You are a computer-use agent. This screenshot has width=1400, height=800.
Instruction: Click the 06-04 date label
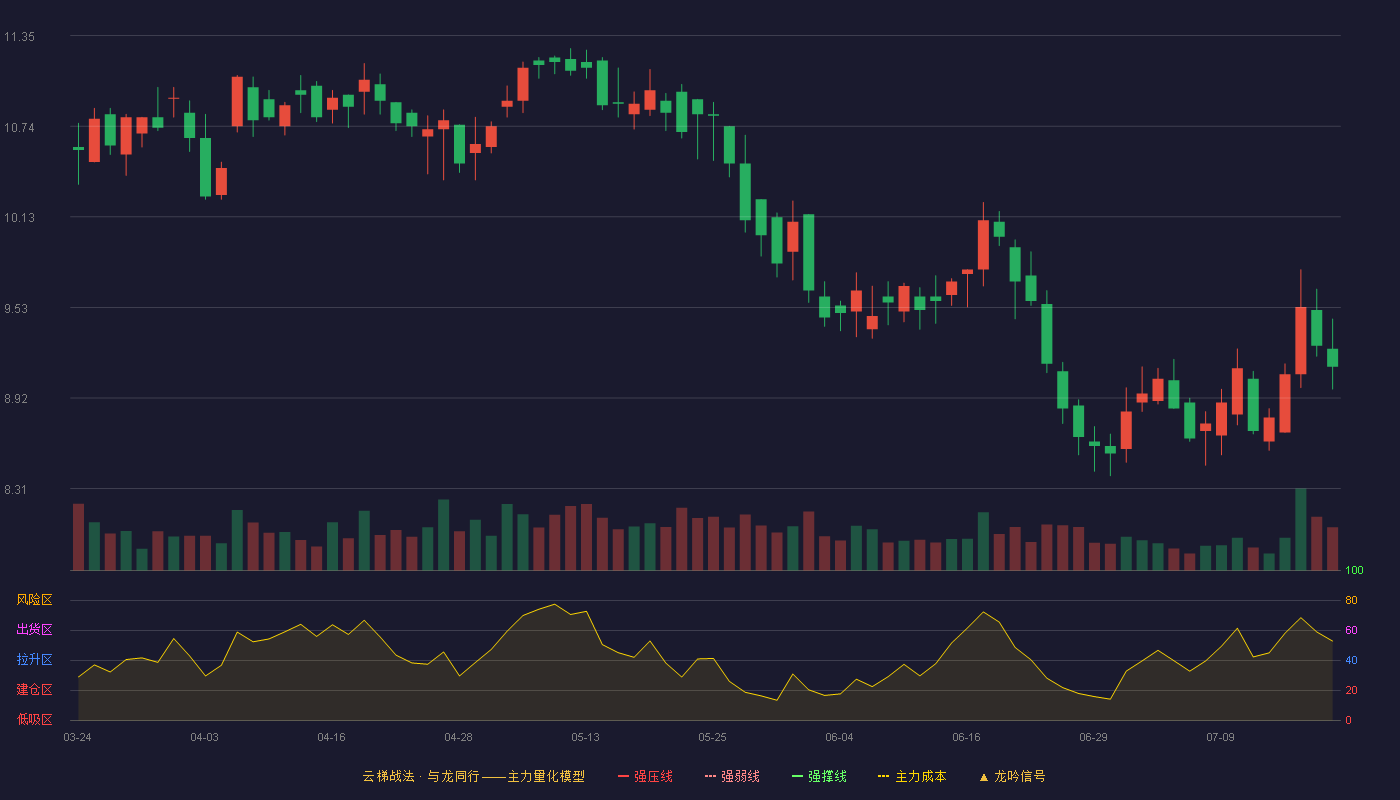[x=839, y=737]
